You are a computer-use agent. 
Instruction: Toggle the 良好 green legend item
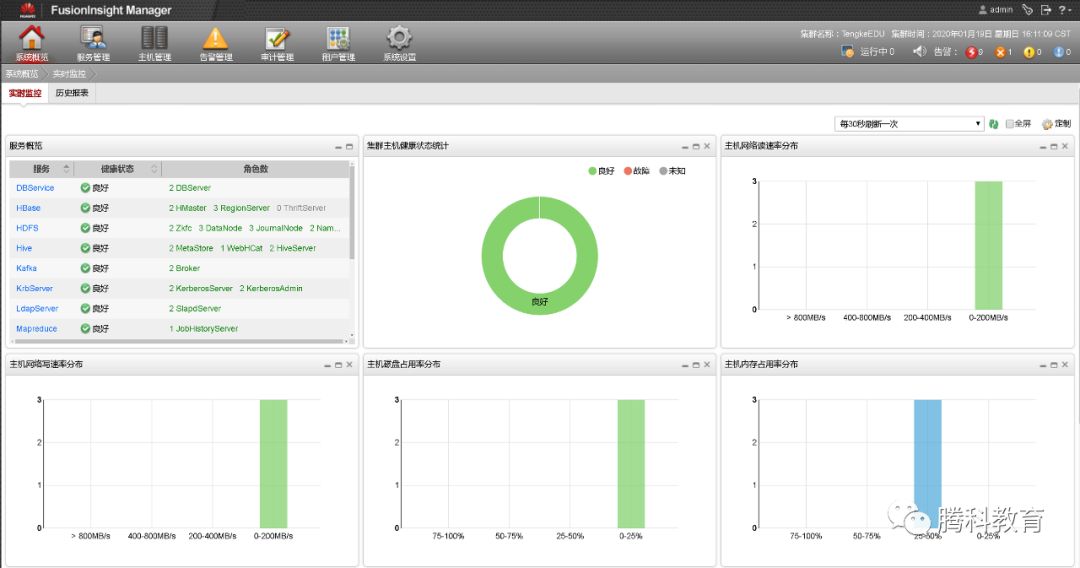601,171
